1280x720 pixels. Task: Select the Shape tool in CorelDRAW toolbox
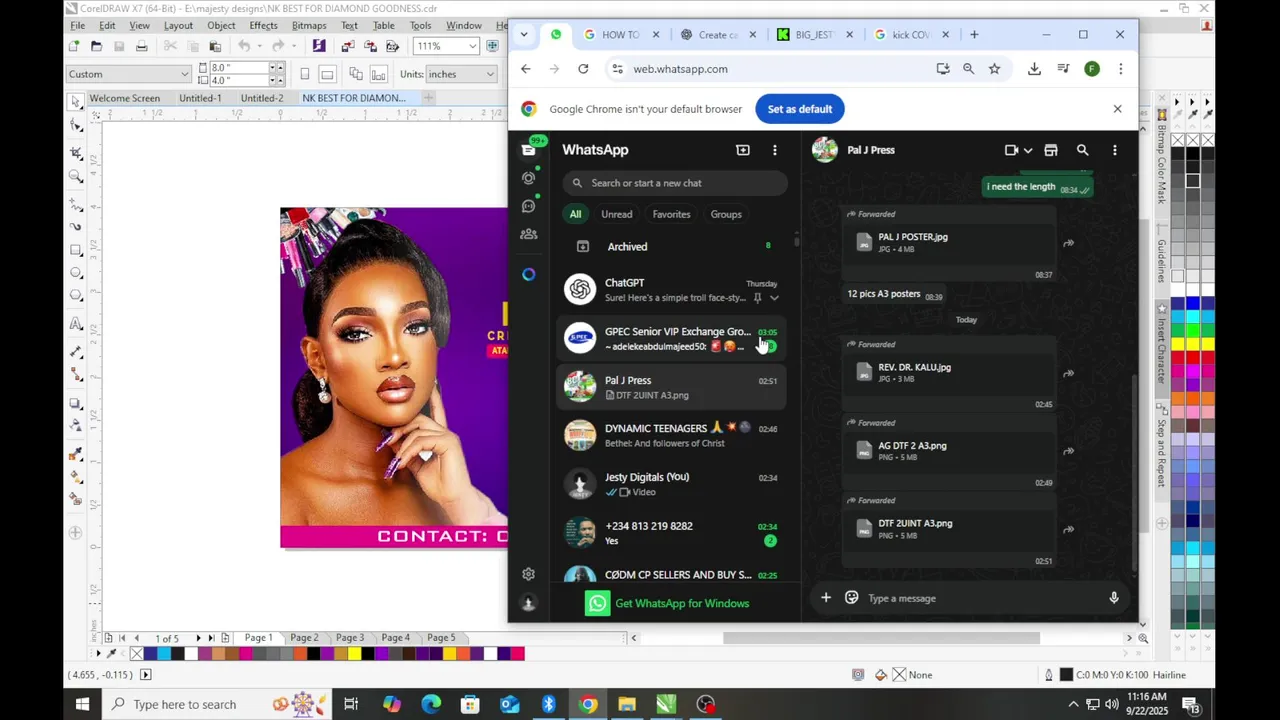76,127
